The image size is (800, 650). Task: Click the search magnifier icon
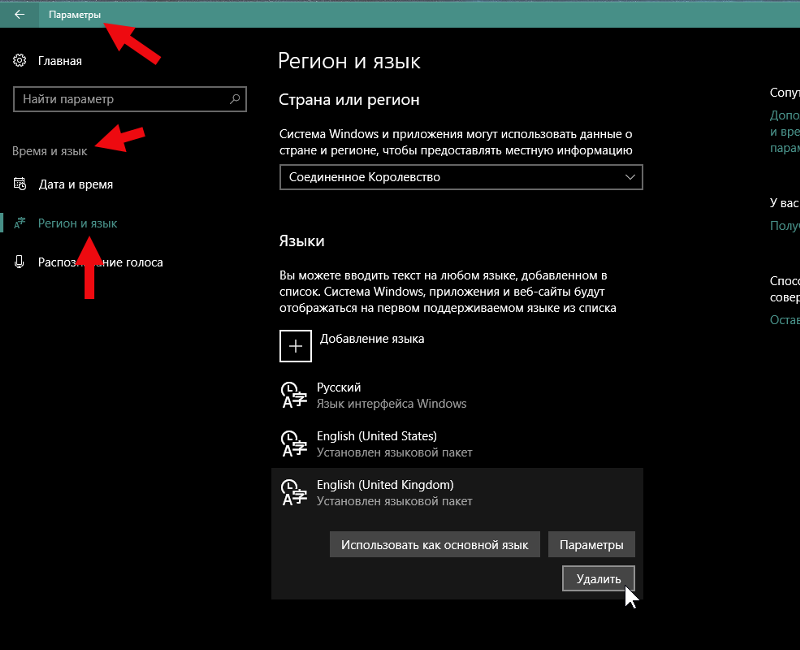(x=235, y=99)
